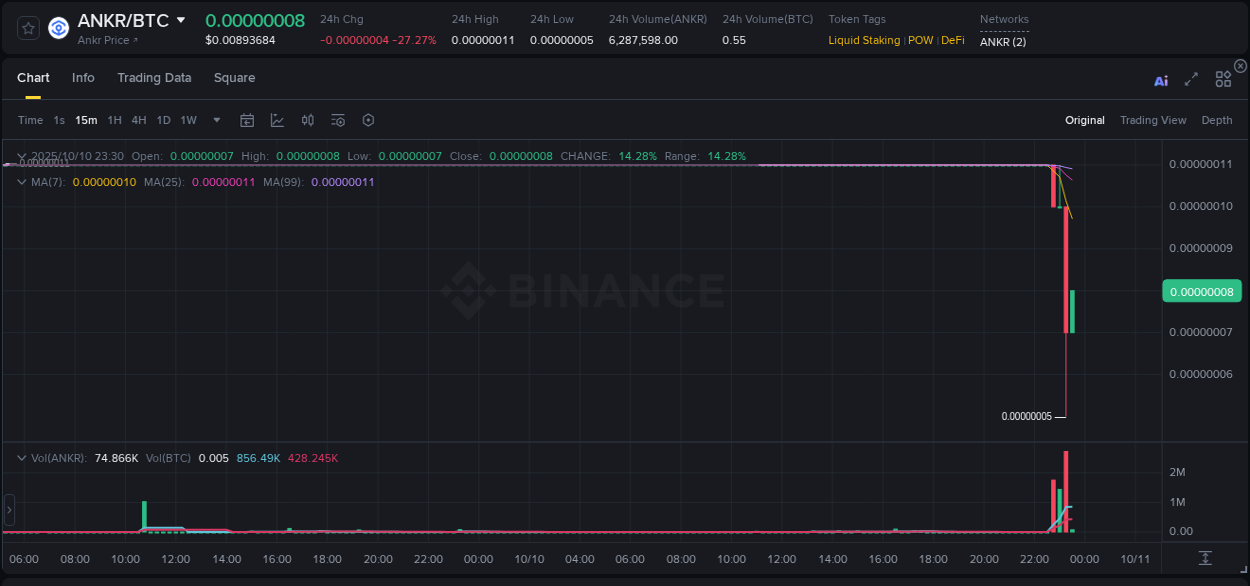
Task: Open the Square tab
Action: 234,77
